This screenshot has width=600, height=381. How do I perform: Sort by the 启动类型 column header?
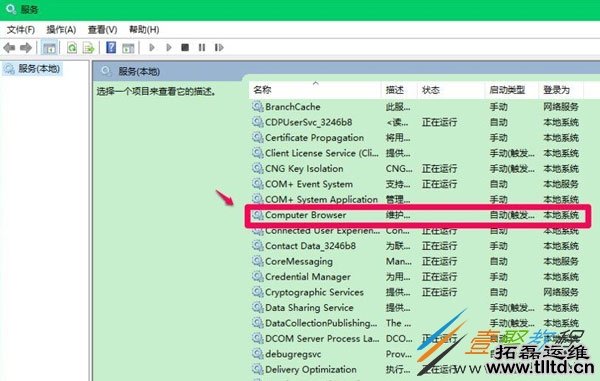pos(512,90)
